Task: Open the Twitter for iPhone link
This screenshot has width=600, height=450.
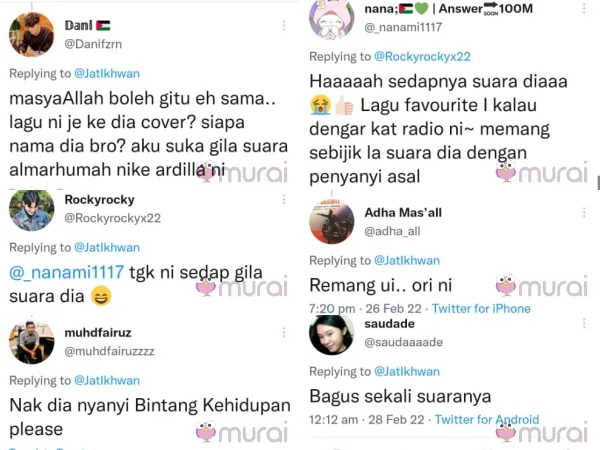Action: (481, 308)
